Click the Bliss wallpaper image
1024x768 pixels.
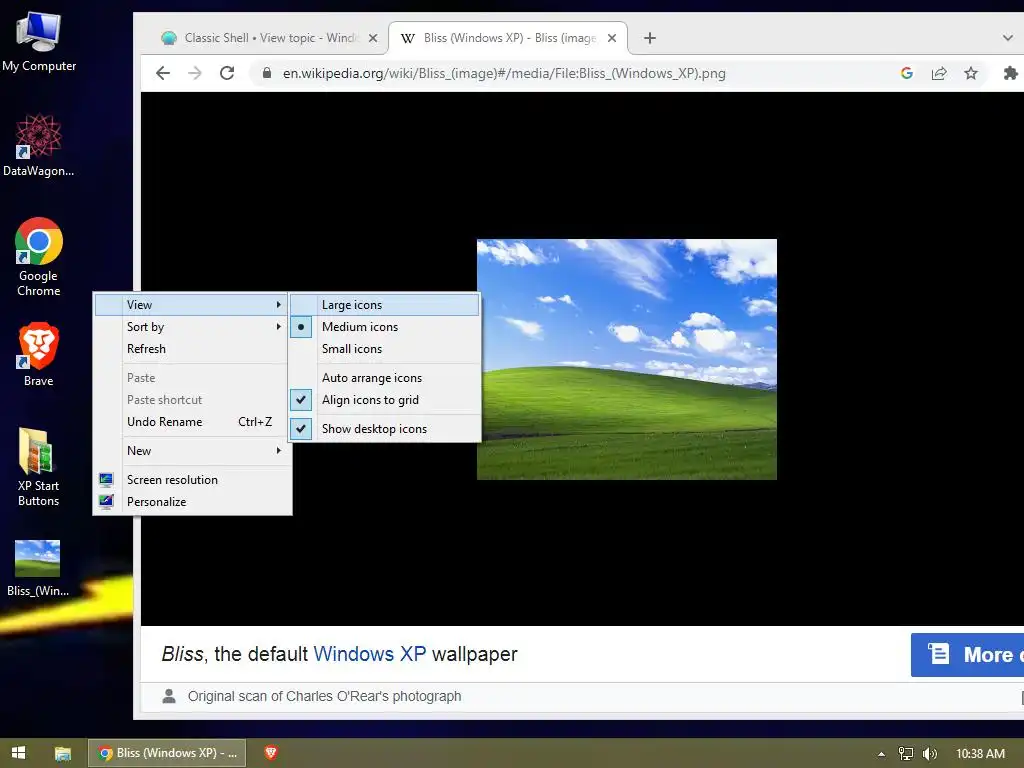[x=627, y=359]
